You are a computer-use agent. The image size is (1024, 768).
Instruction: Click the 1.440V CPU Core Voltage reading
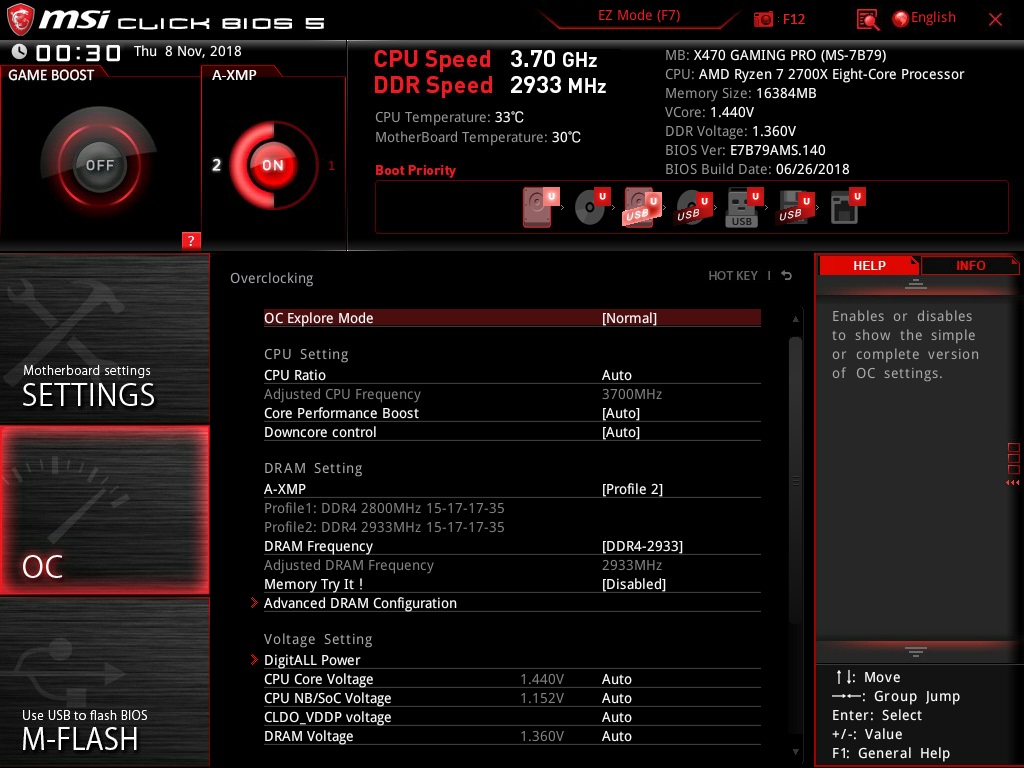tap(541, 679)
